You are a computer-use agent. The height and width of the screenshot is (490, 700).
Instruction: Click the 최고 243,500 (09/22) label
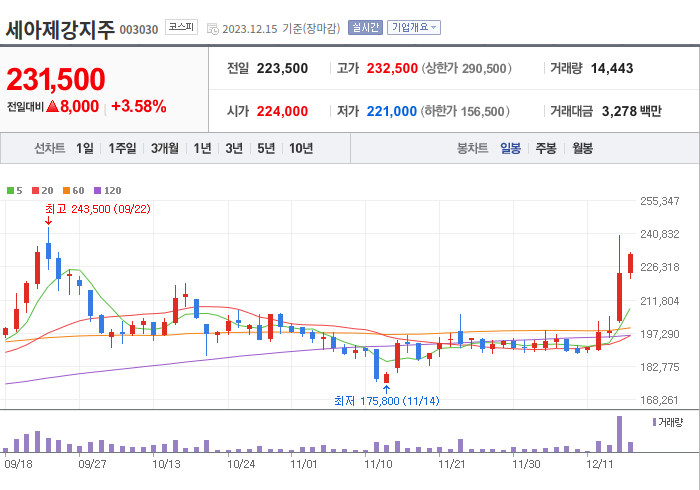pyautogui.click(x=98, y=209)
